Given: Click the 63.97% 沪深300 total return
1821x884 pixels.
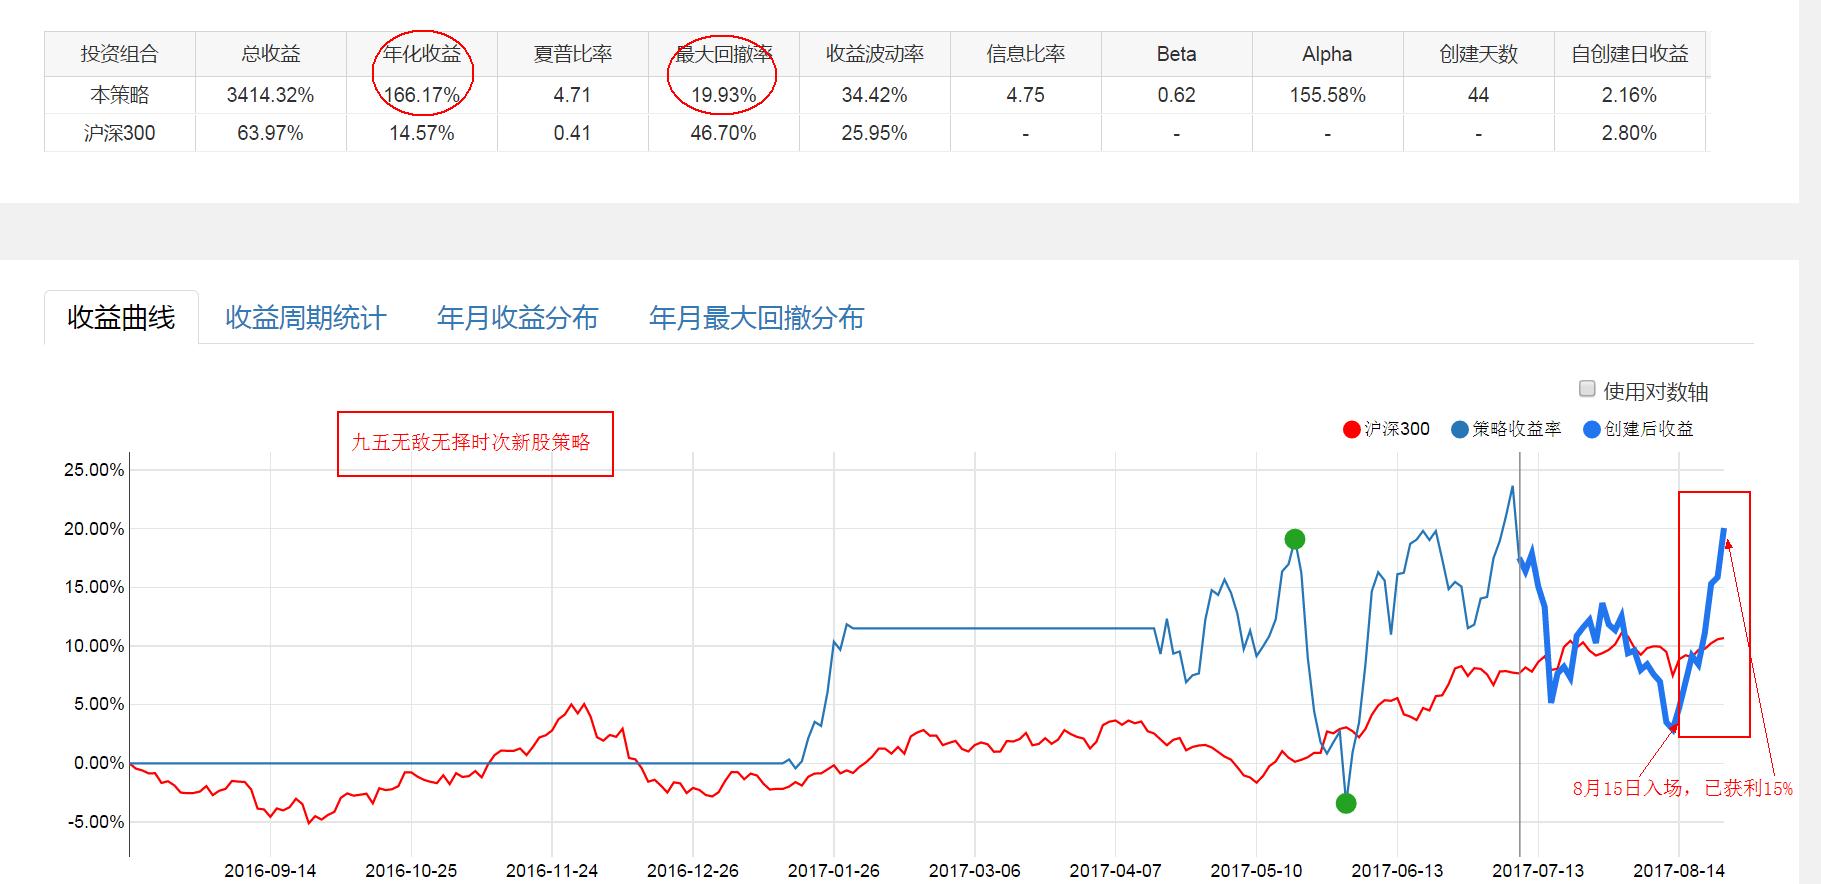Looking at the screenshot, I should (270, 133).
